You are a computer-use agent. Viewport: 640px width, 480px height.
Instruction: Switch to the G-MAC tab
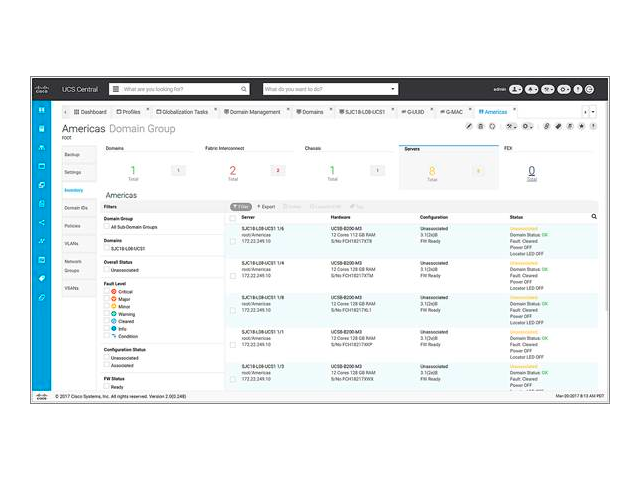[x=451, y=112]
